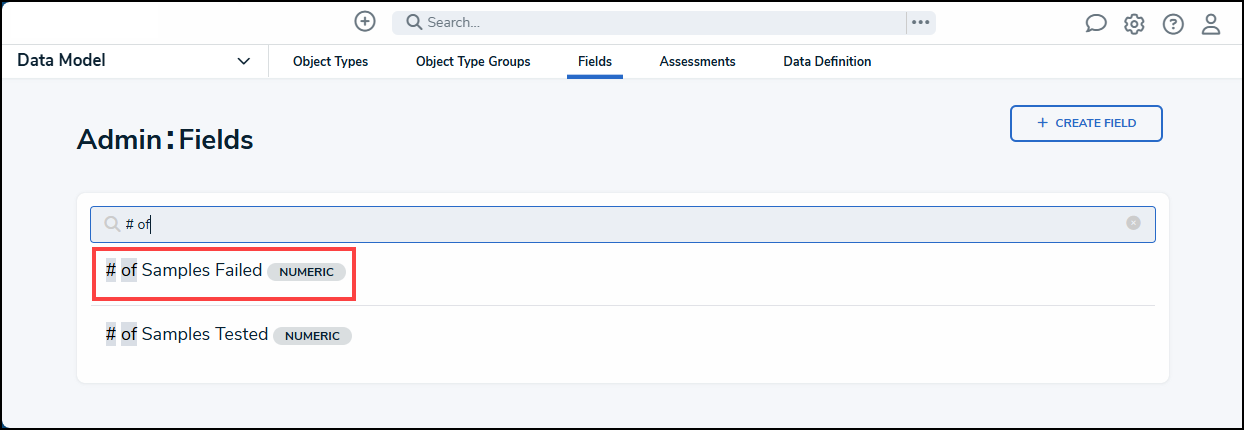Focus the top global Search field
This screenshot has height=430, width=1244.
coord(660,22)
